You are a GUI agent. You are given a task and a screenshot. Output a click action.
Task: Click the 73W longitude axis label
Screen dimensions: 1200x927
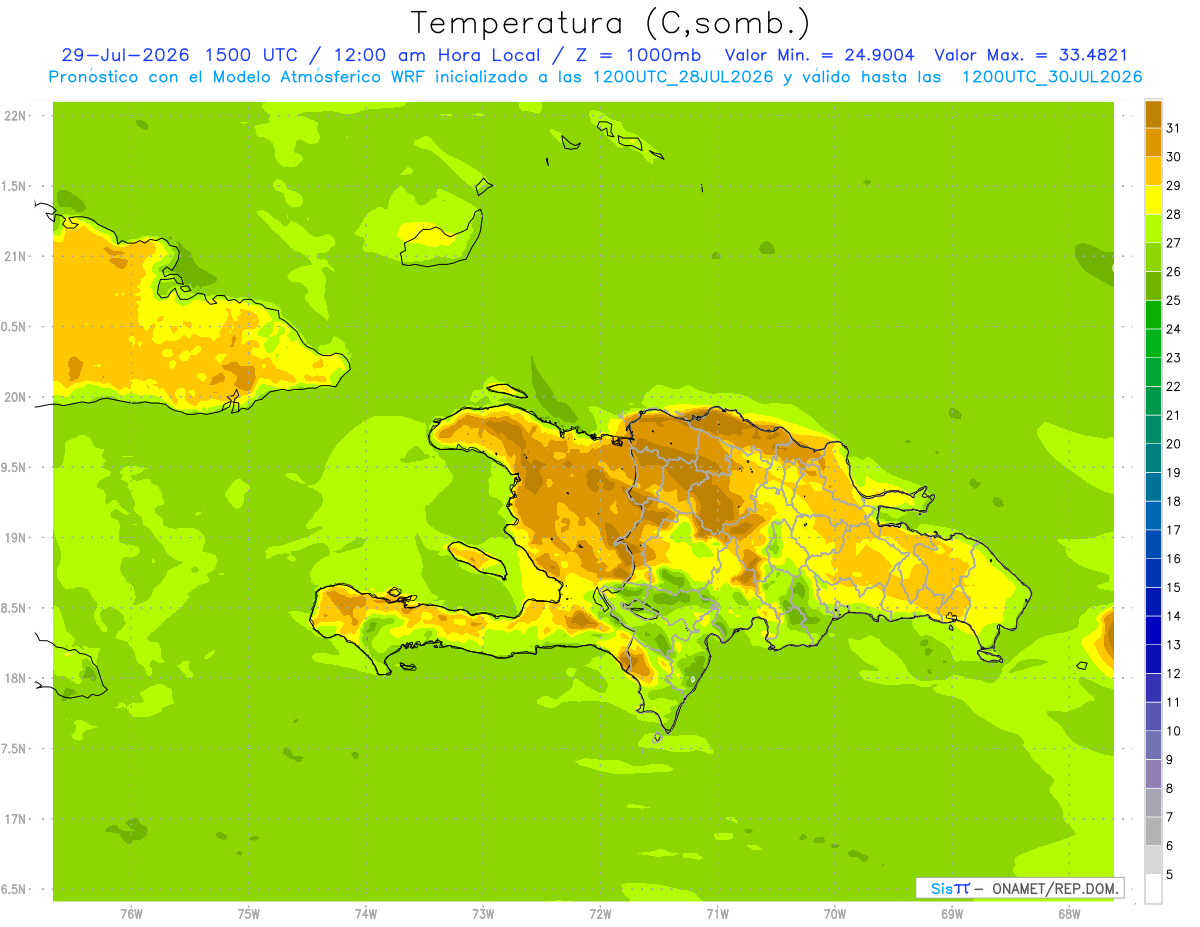(483, 914)
